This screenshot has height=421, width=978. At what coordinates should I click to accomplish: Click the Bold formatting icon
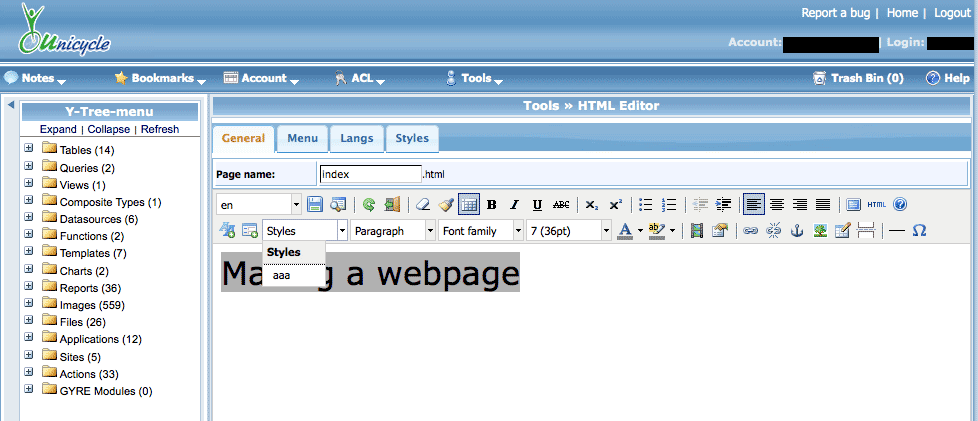(x=491, y=205)
